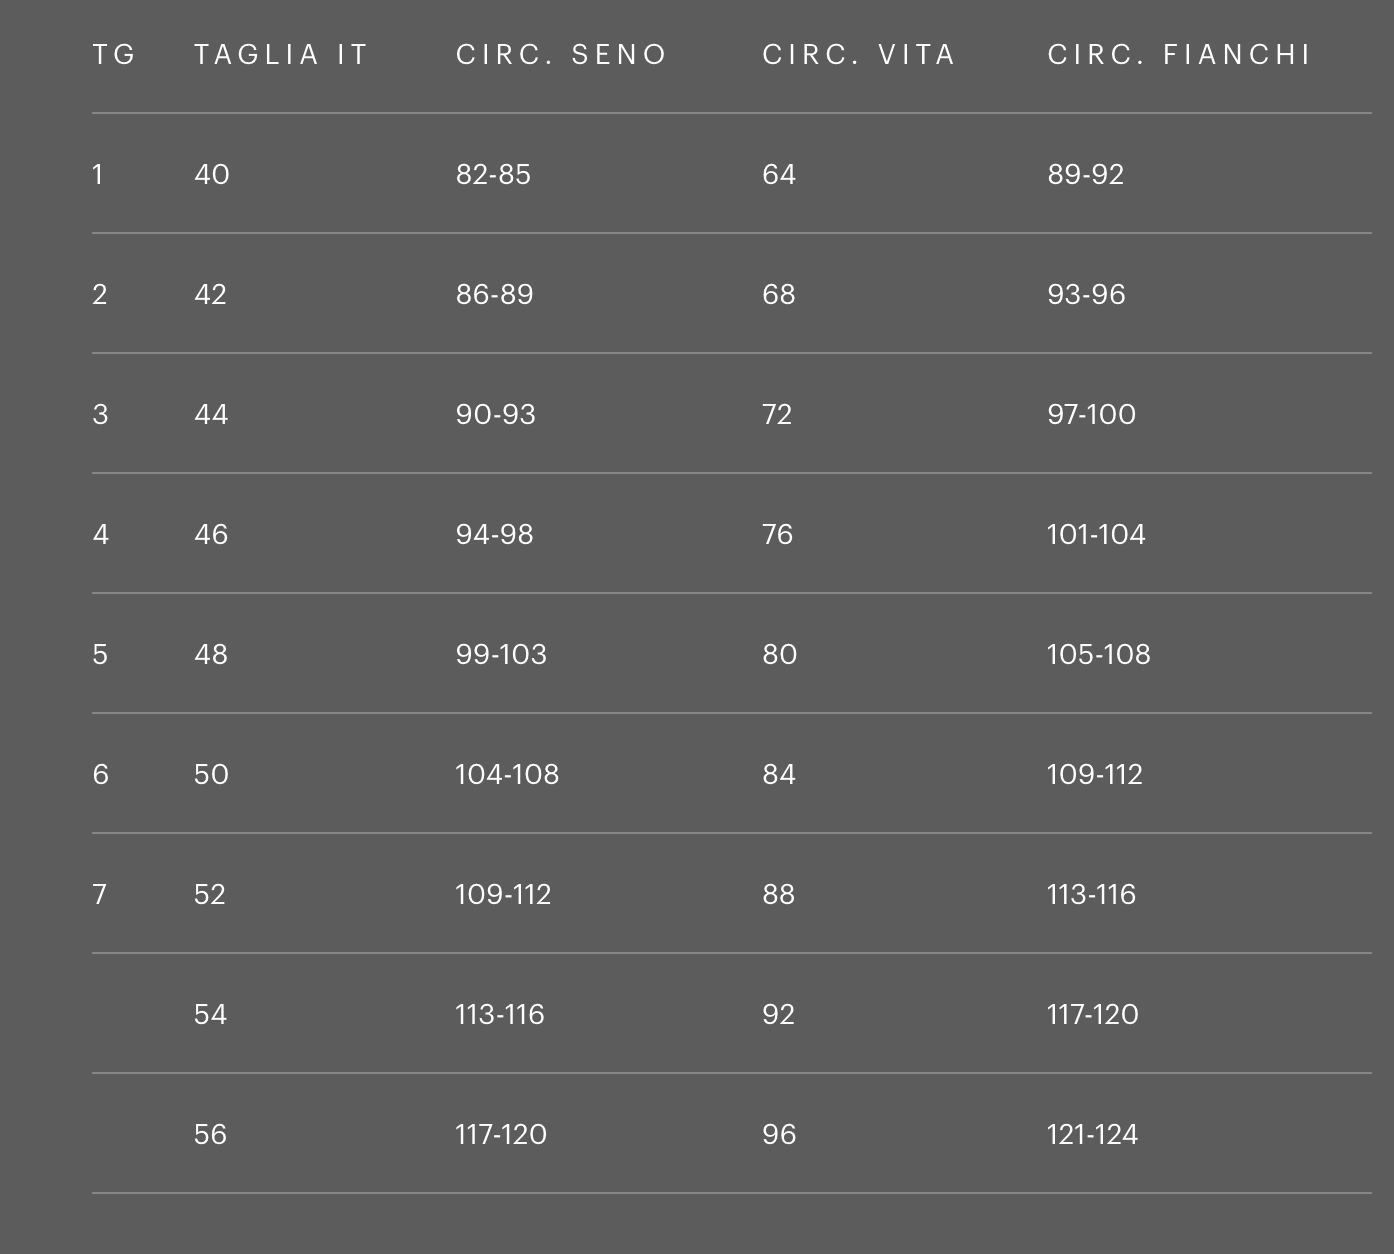Select Italian size 54 cell
The width and height of the screenshot is (1394, 1254).
click(211, 1014)
